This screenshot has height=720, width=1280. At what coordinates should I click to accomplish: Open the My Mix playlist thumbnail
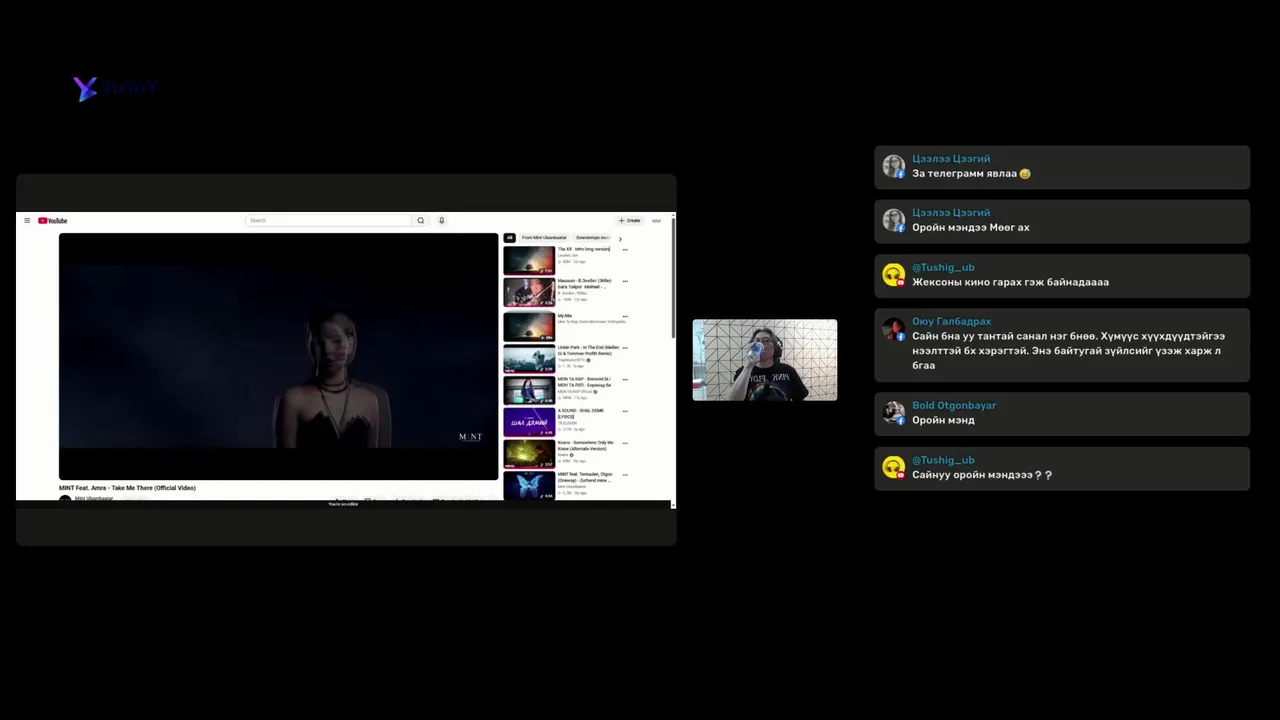click(529, 327)
